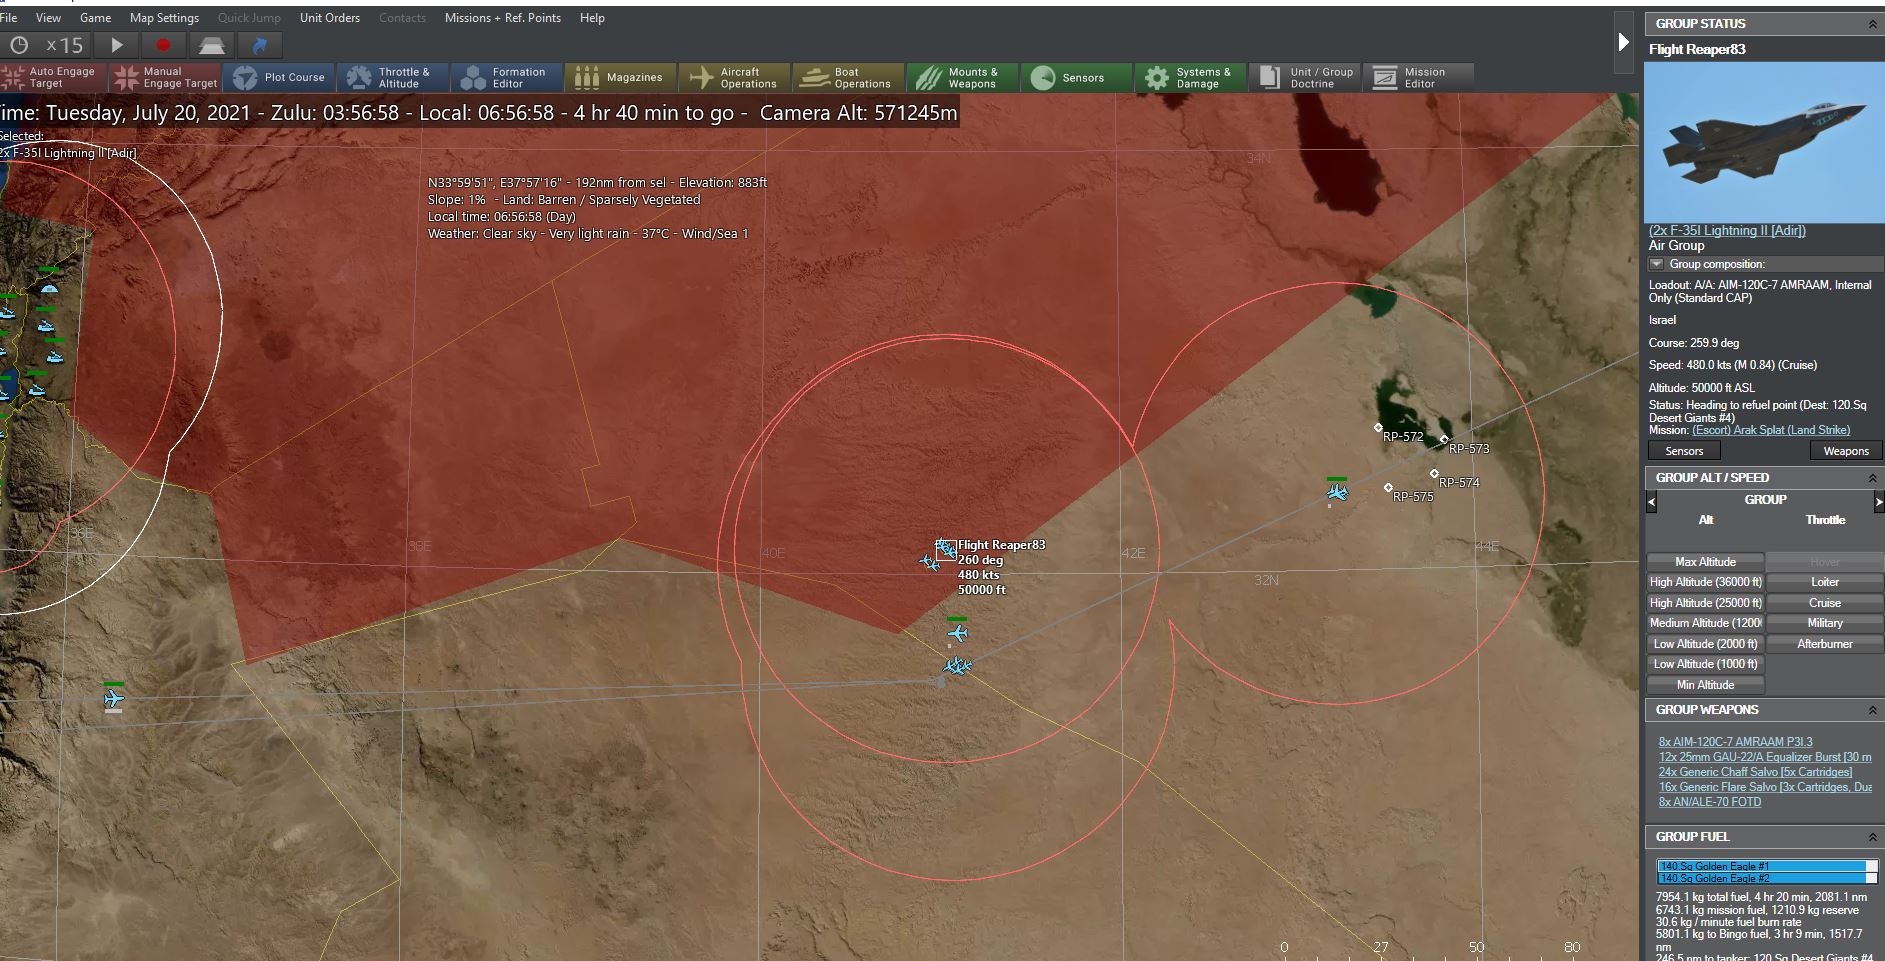
Task: Open 8x AN/ALE-70 FOTD link
Action: pyautogui.click(x=1710, y=802)
